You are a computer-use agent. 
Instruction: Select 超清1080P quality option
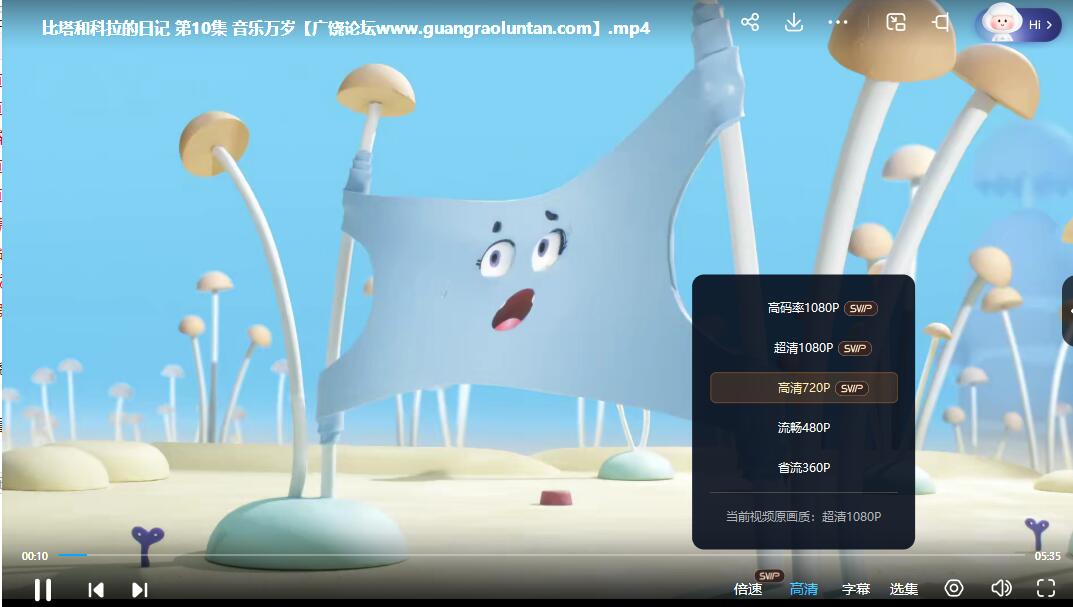point(803,348)
